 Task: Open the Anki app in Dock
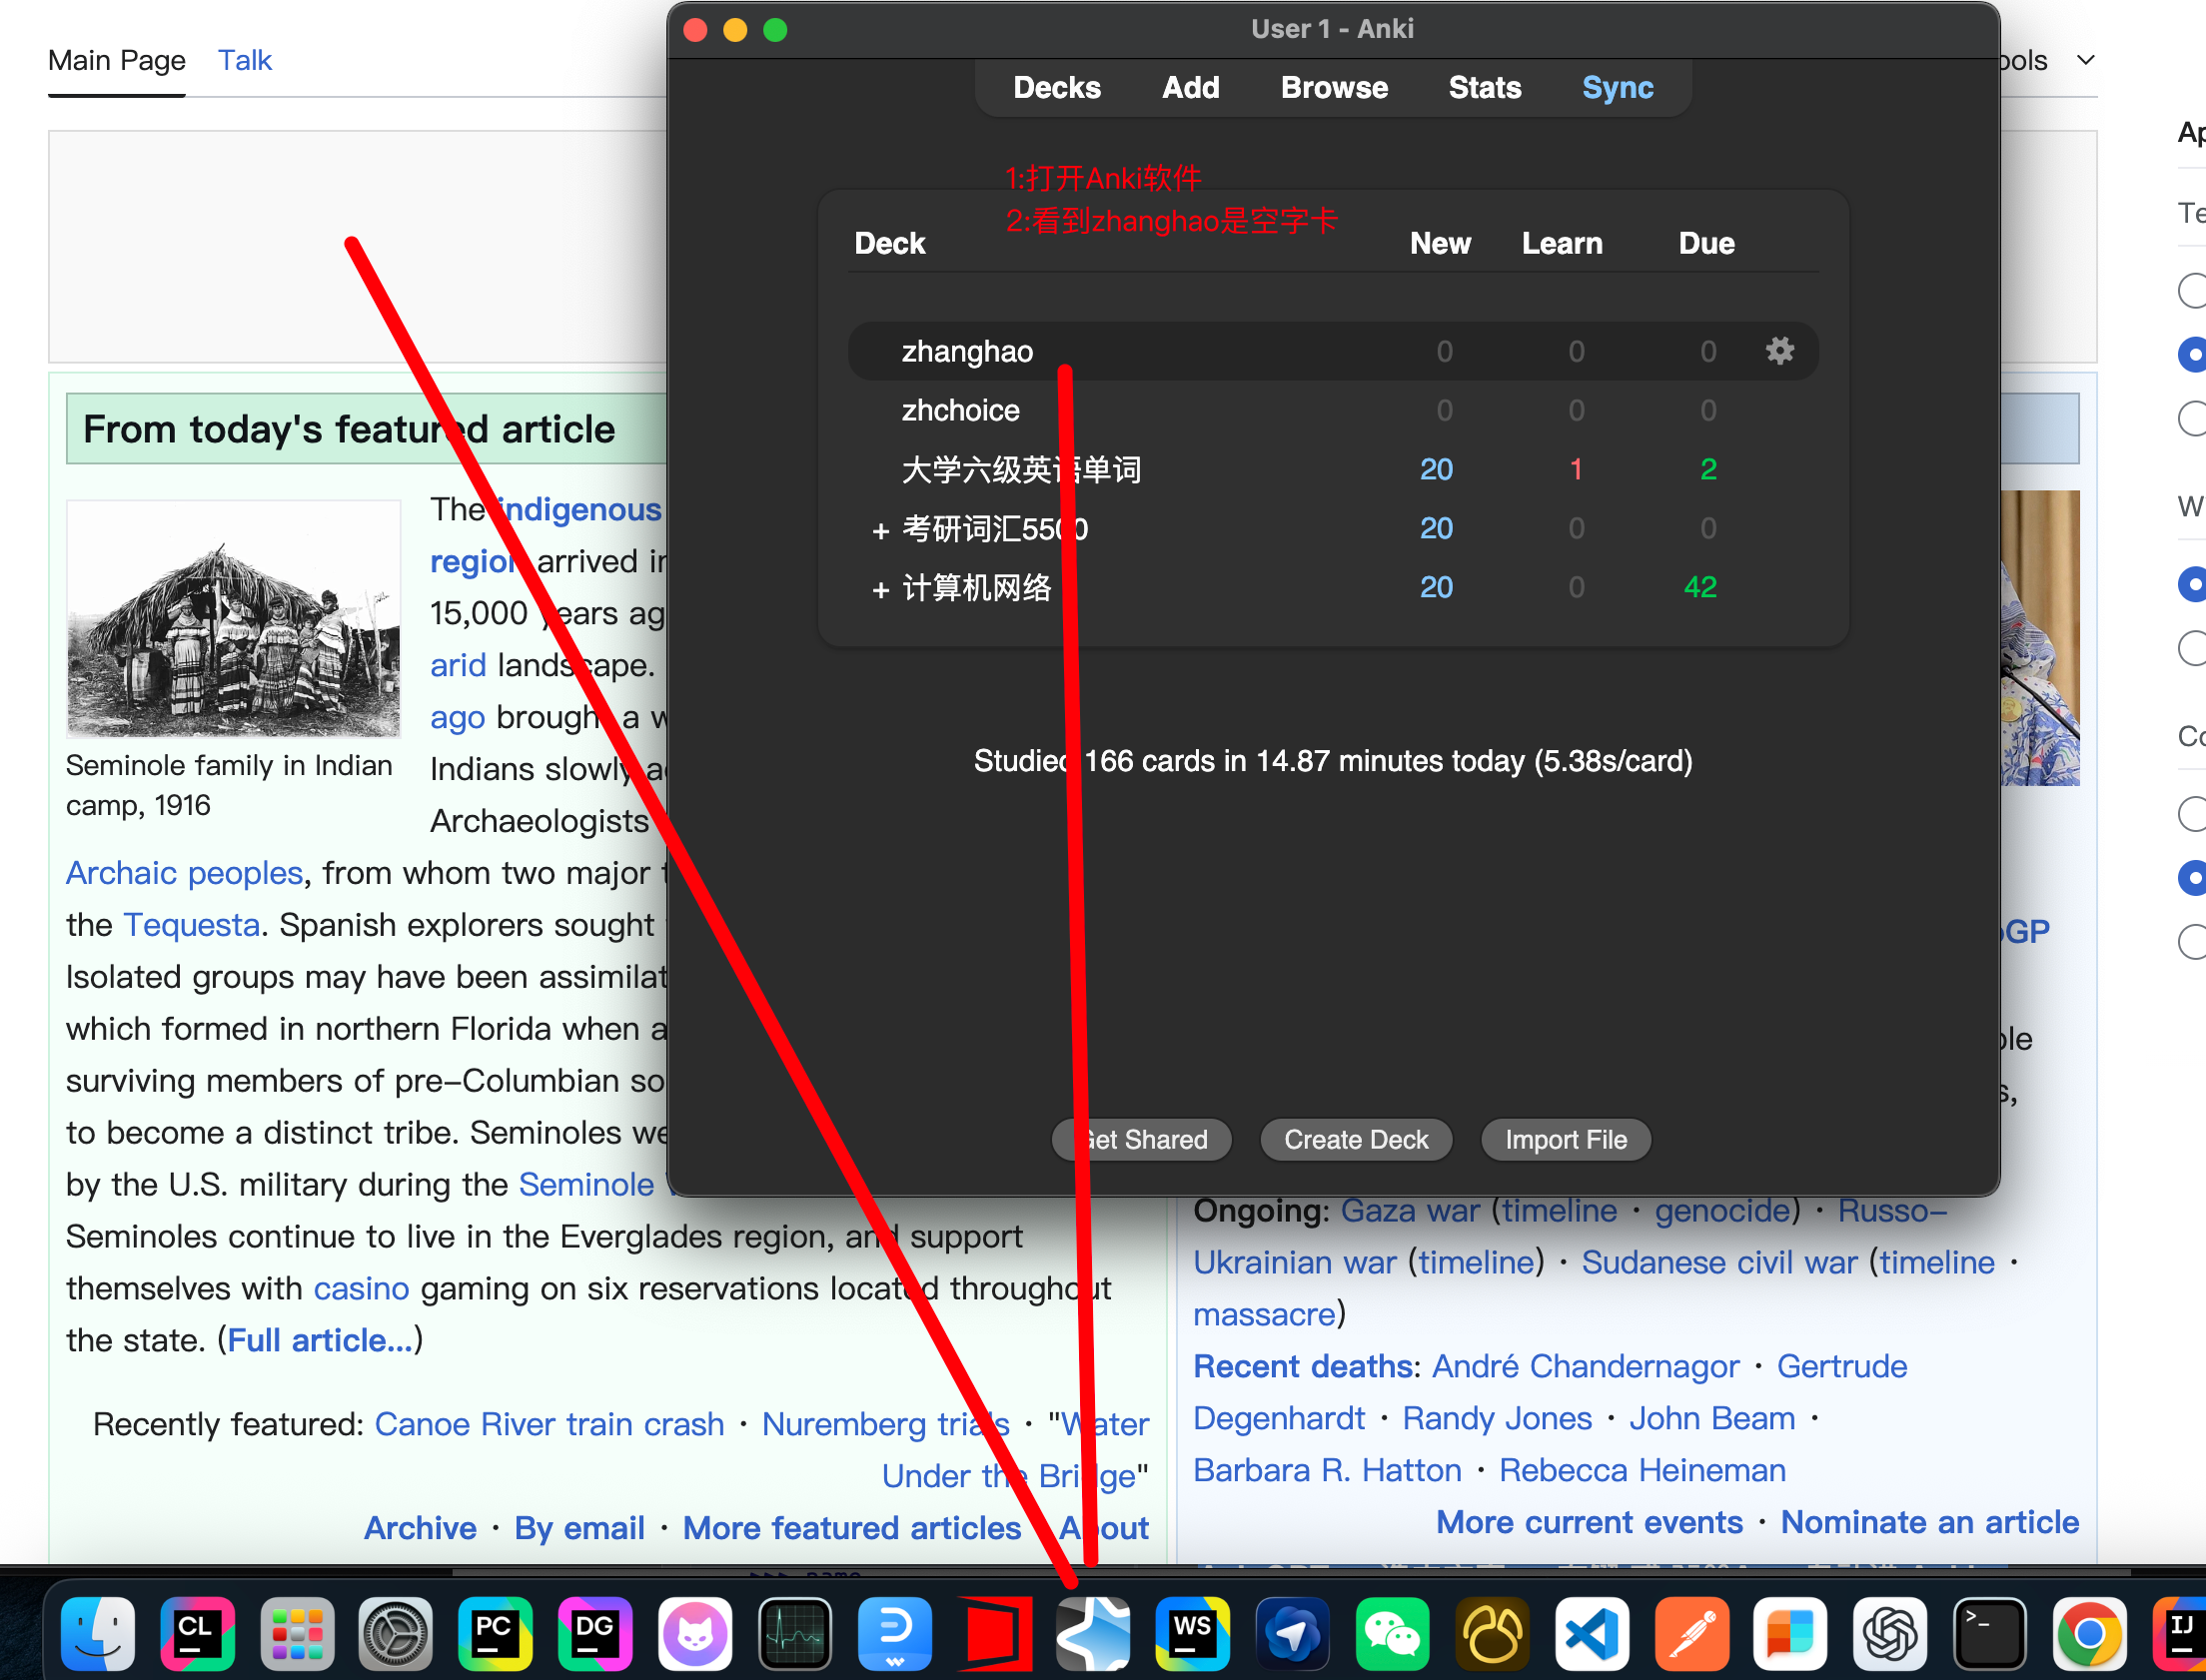point(1093,1634)
